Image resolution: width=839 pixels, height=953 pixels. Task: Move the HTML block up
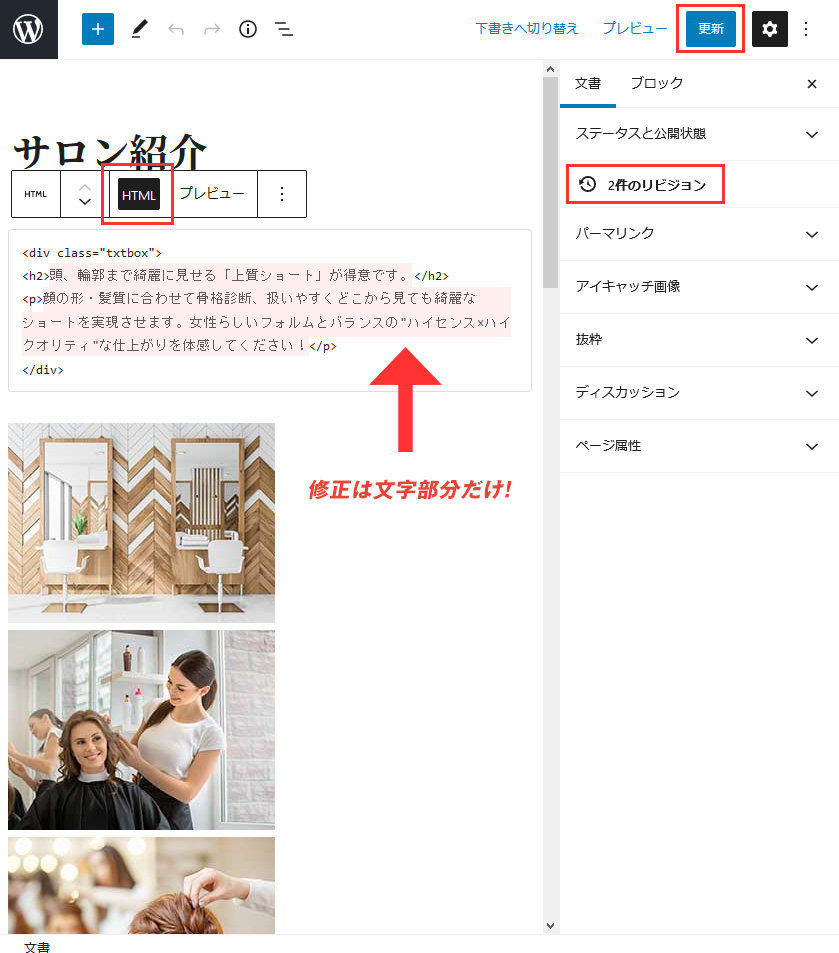click(84, 187)
